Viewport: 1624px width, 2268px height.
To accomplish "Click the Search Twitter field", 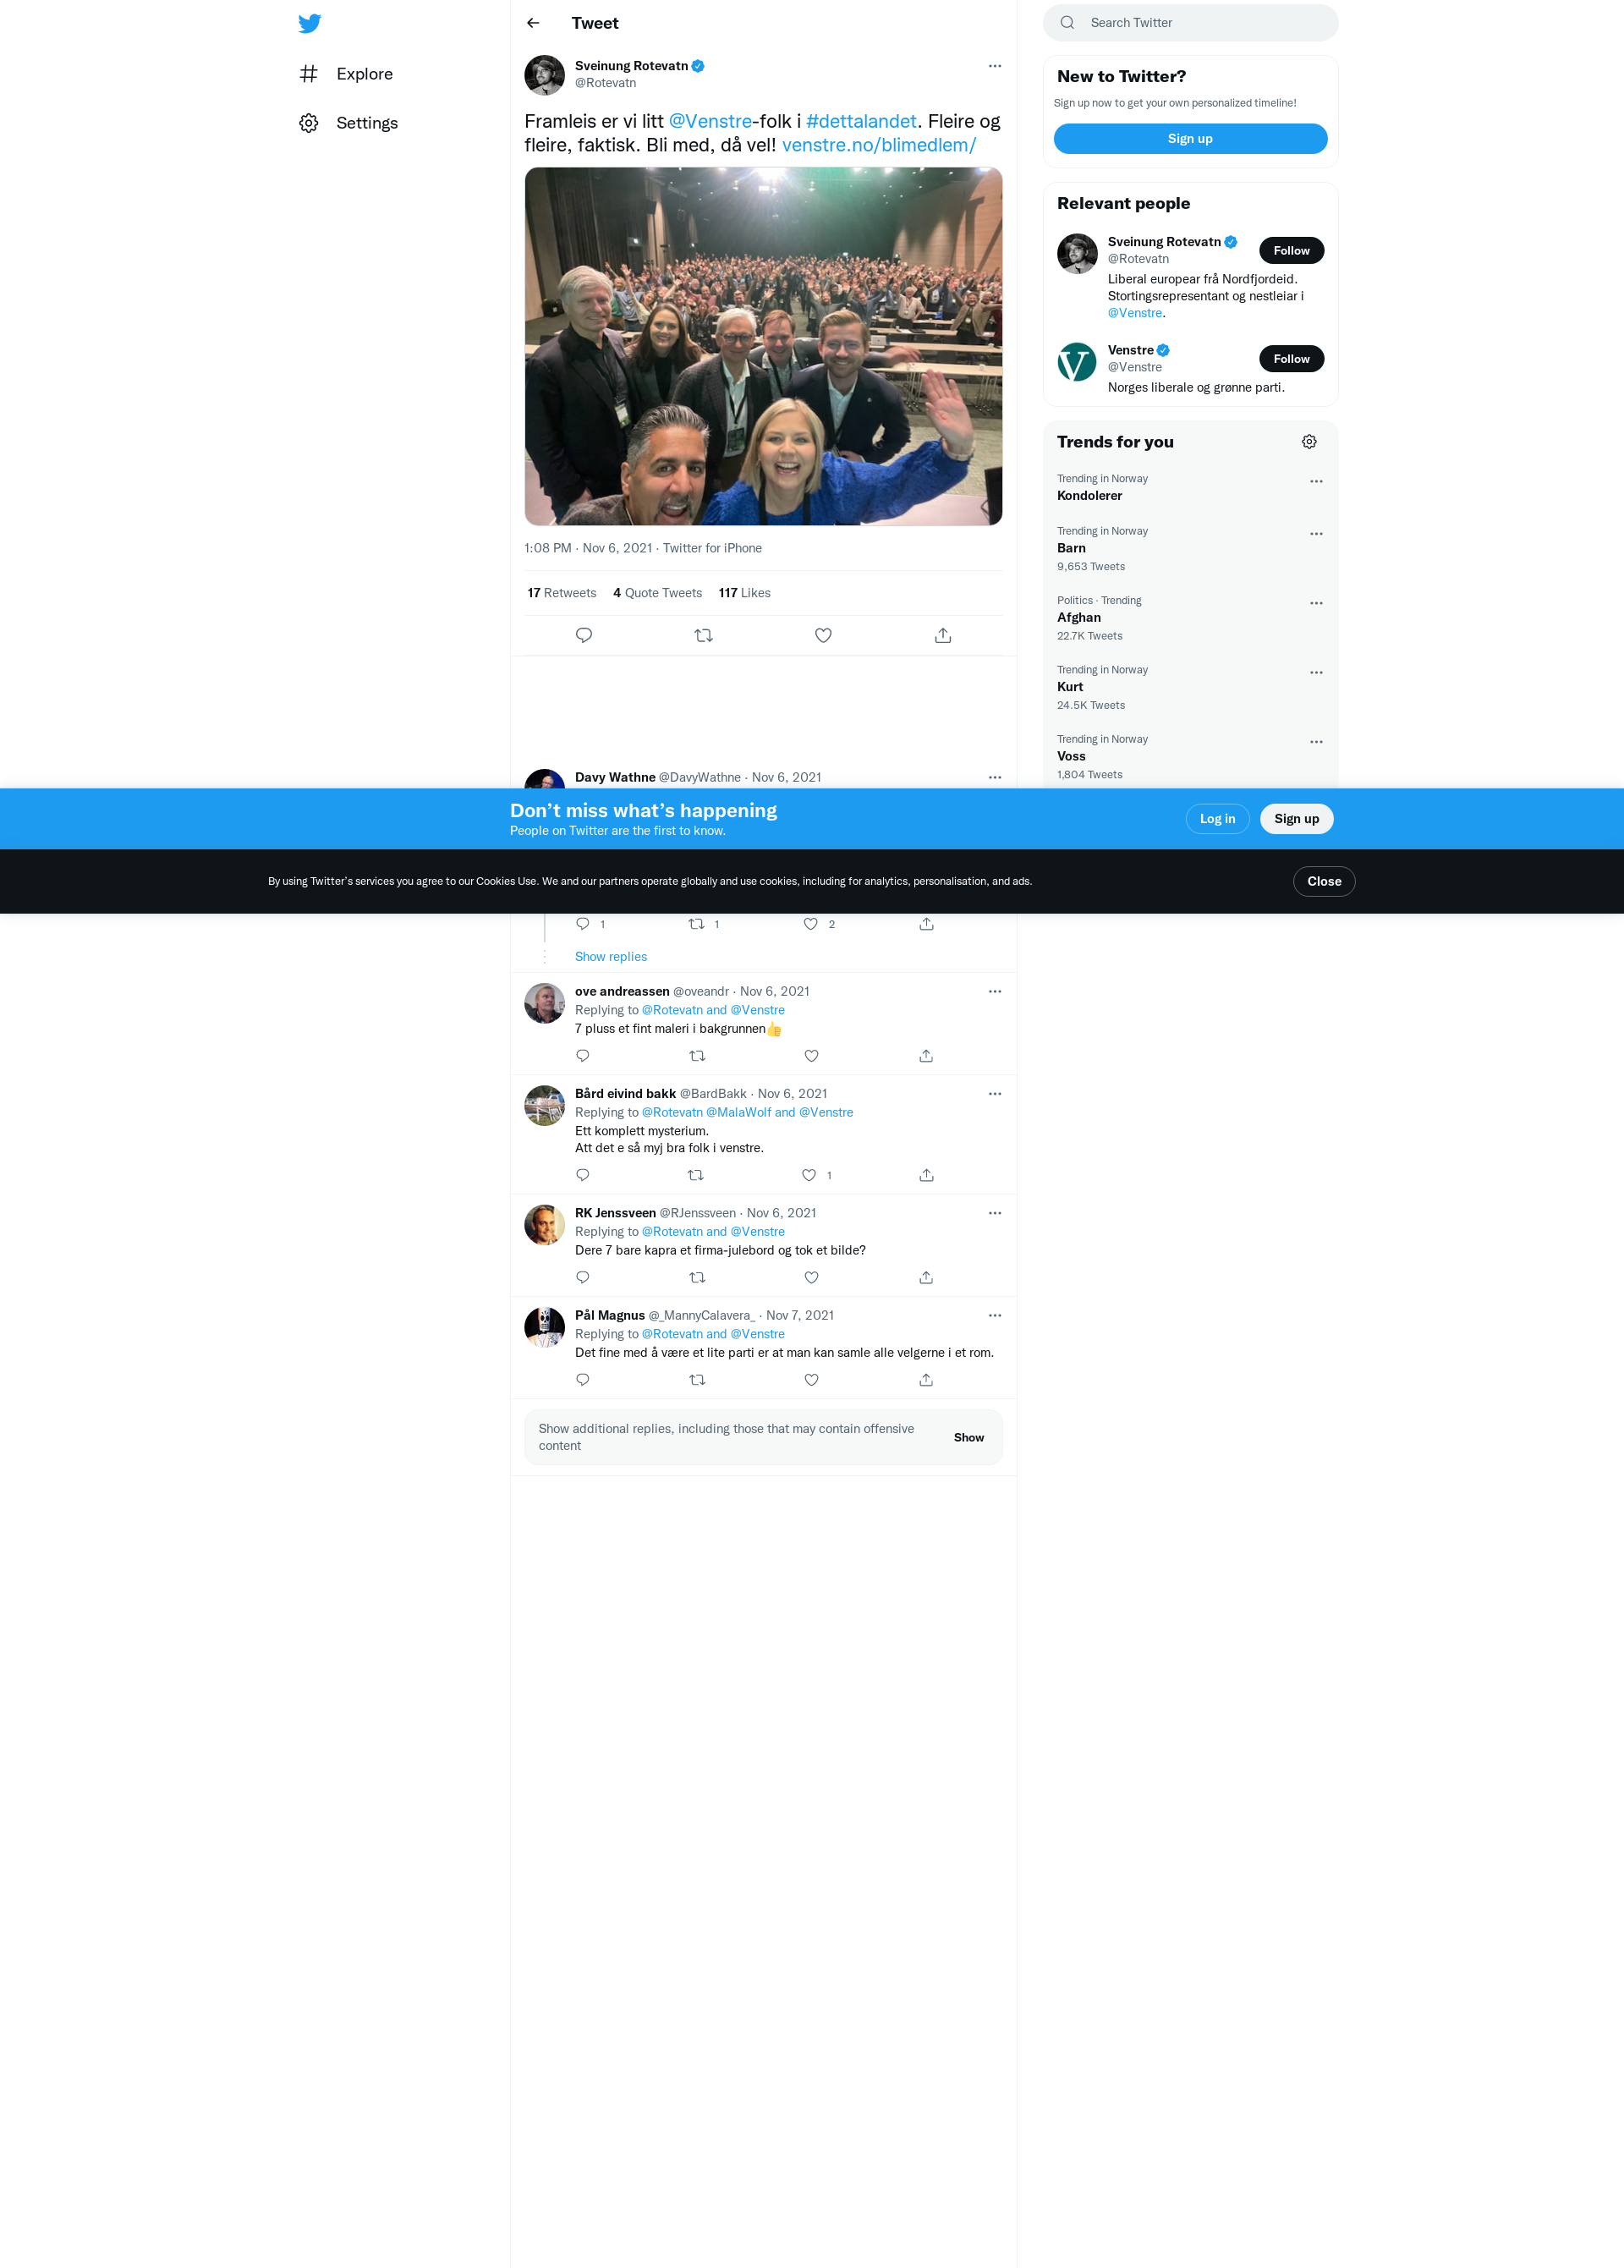I will [x=1190, y=23].
